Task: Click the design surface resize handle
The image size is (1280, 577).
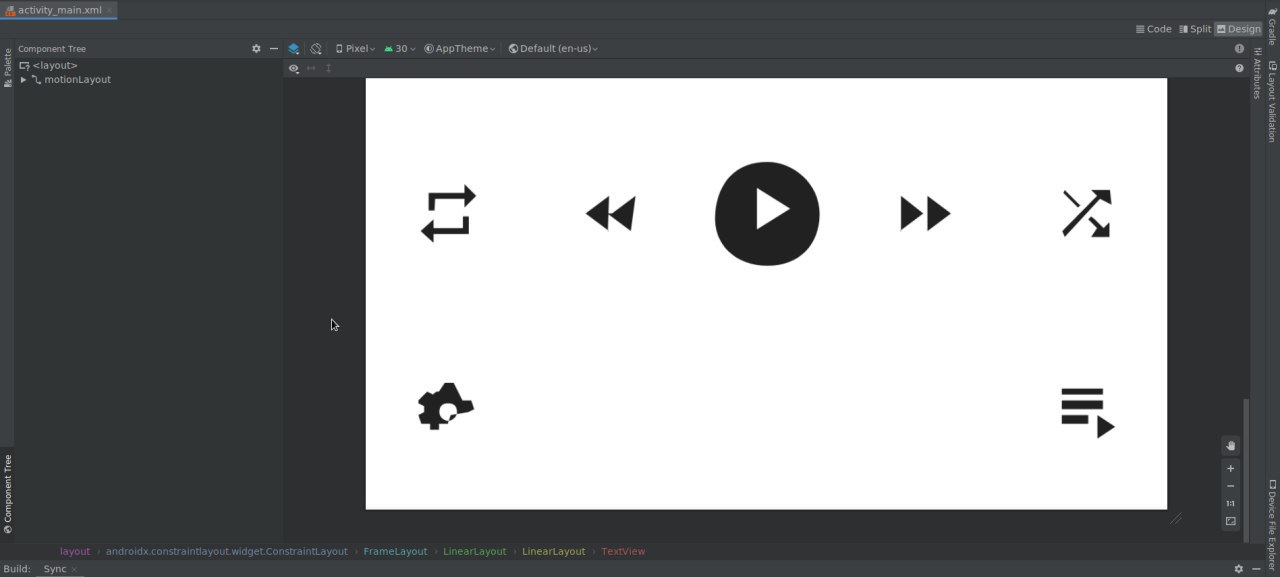Action: coord(1176,518)
